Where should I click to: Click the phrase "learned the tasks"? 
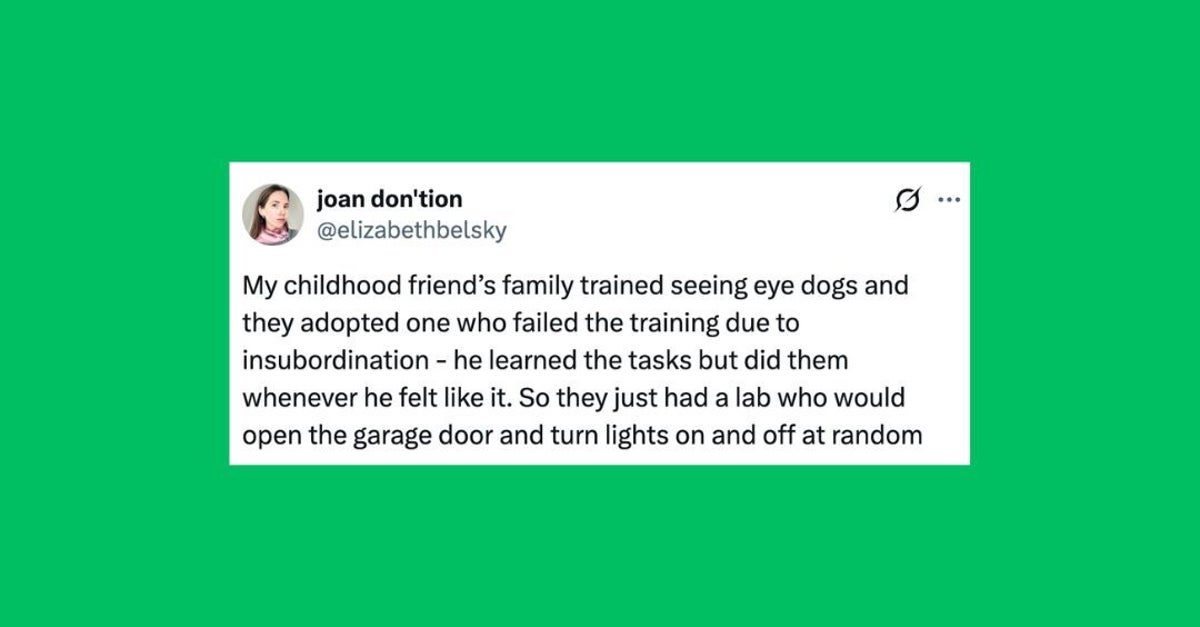pyautogui.click(x=563, y=360)
